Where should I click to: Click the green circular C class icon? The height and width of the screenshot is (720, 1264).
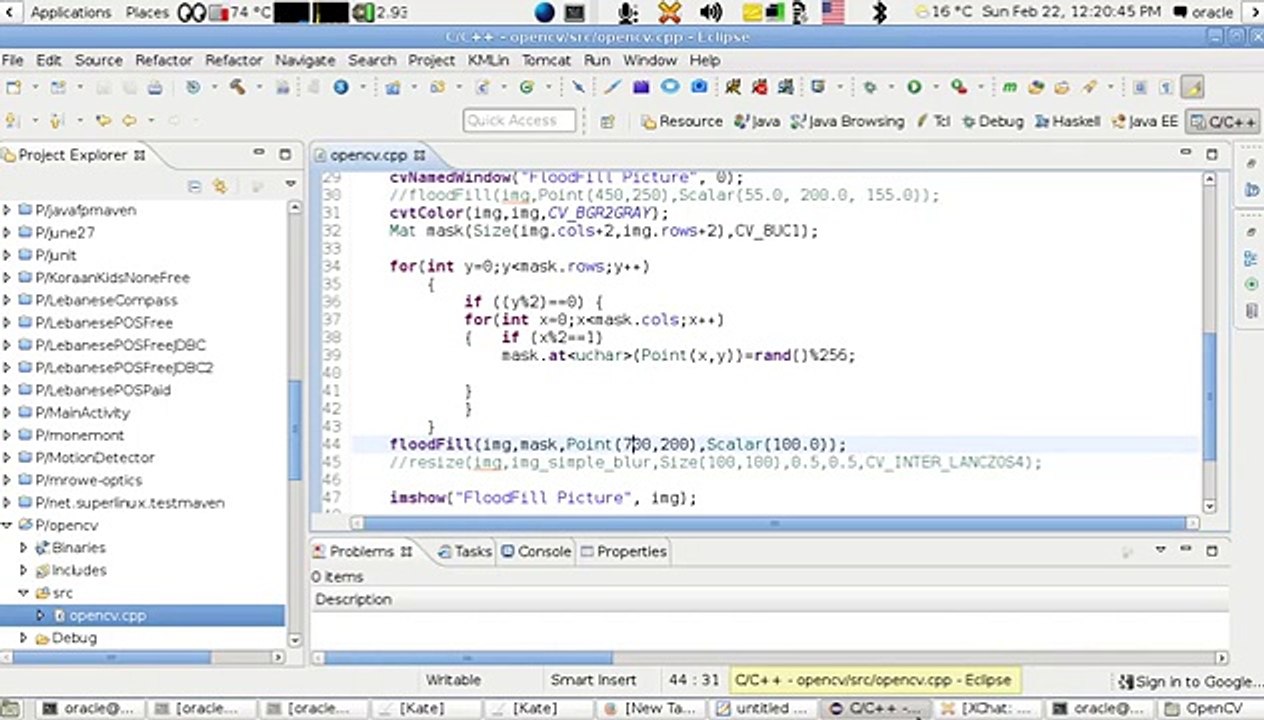pos(527,88)
